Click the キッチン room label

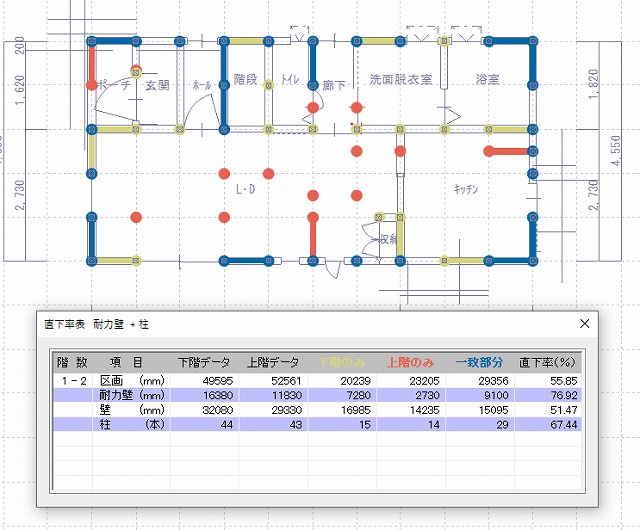coord(466,189)
